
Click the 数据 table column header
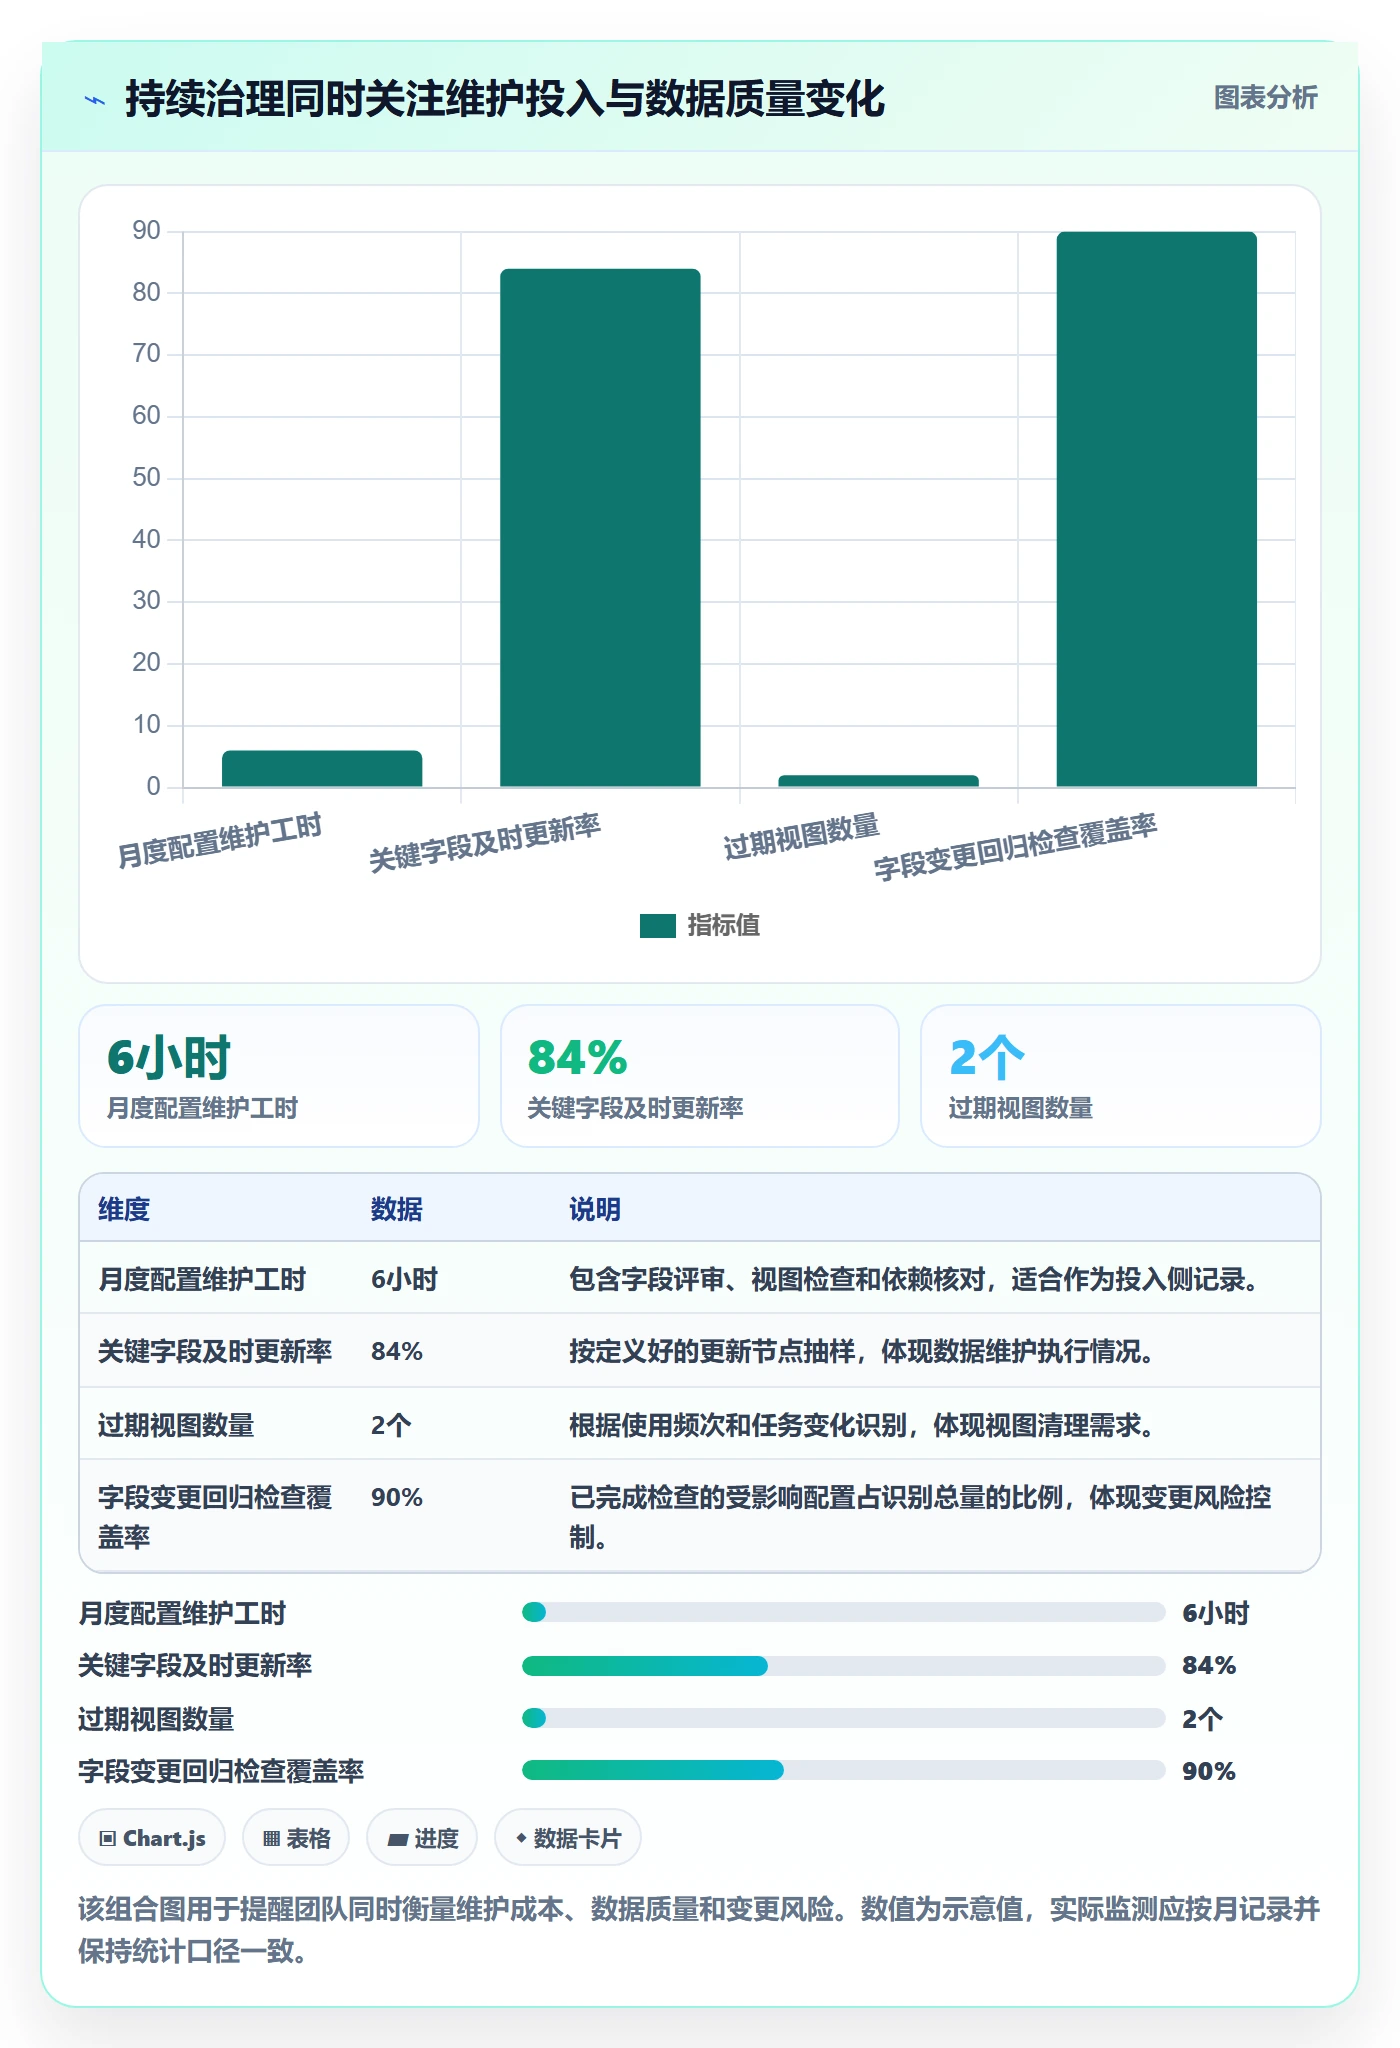click(396, 1209)
